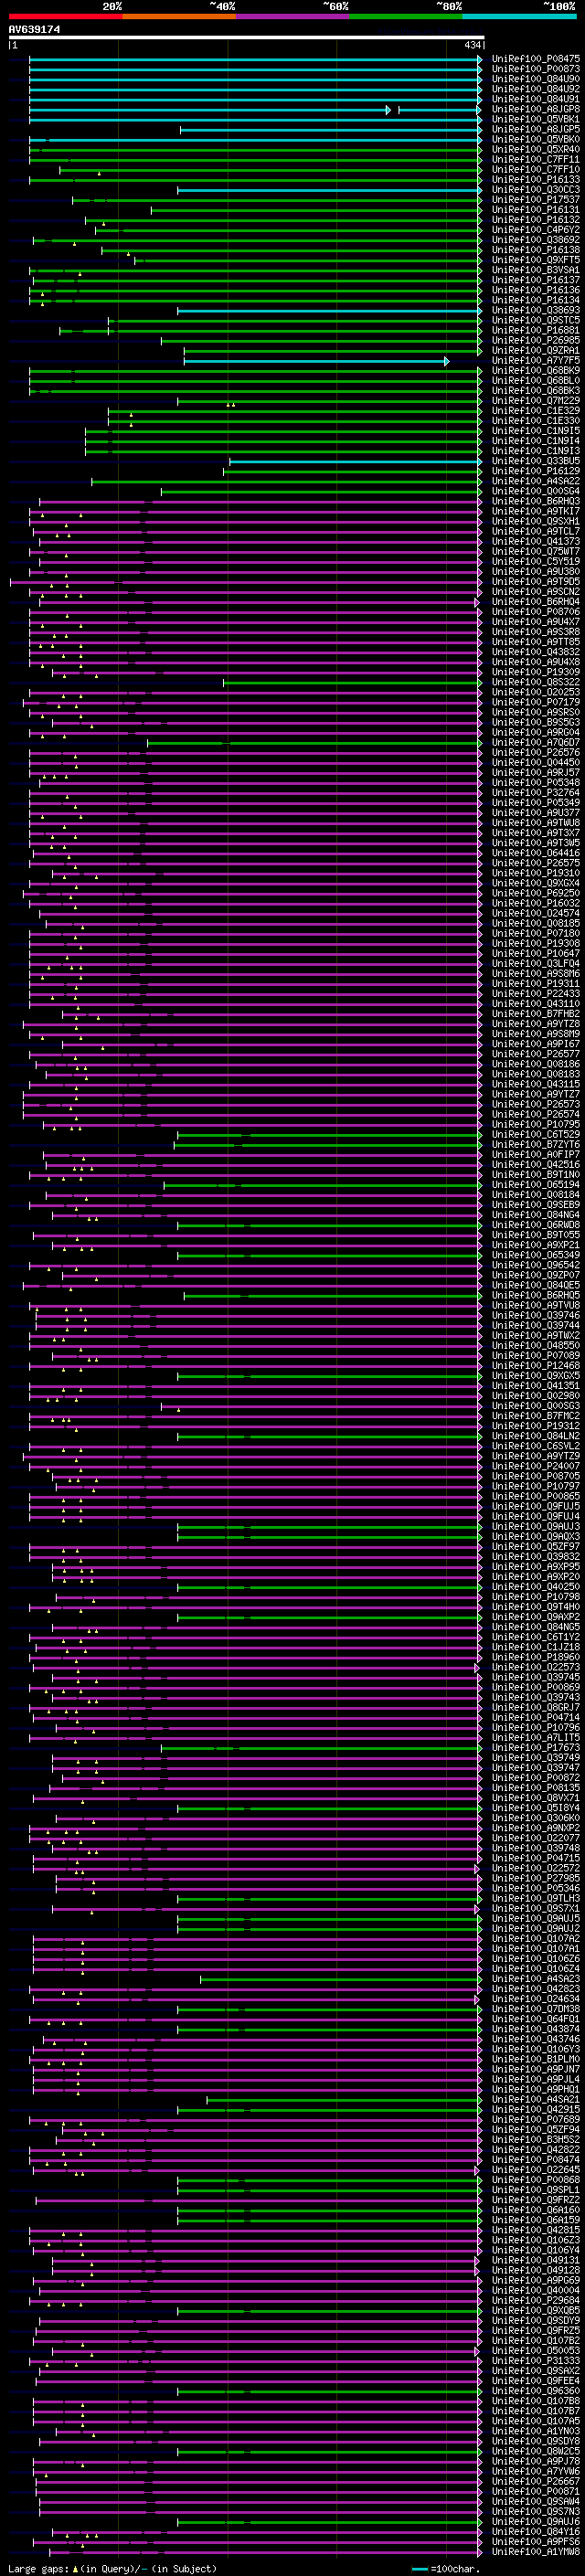Screen dimensions: 585x2576
Task: Click the cyan alignment bar for UniRef100_Q3OCC3
Action: point(330,190)
